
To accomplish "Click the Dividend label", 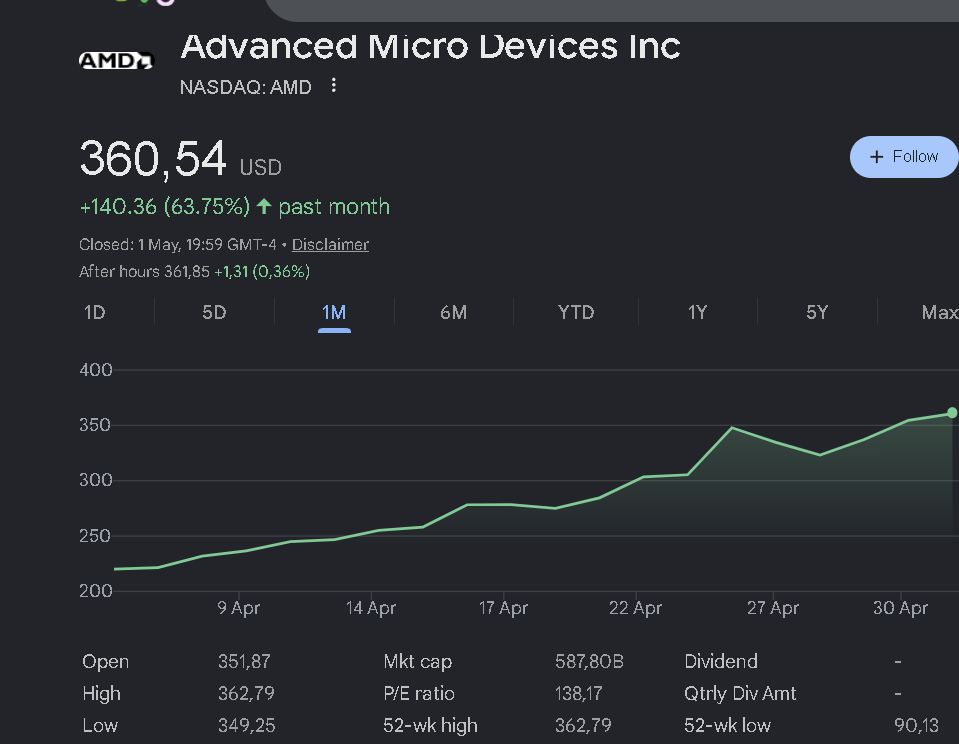I will (x=721, y=661).
